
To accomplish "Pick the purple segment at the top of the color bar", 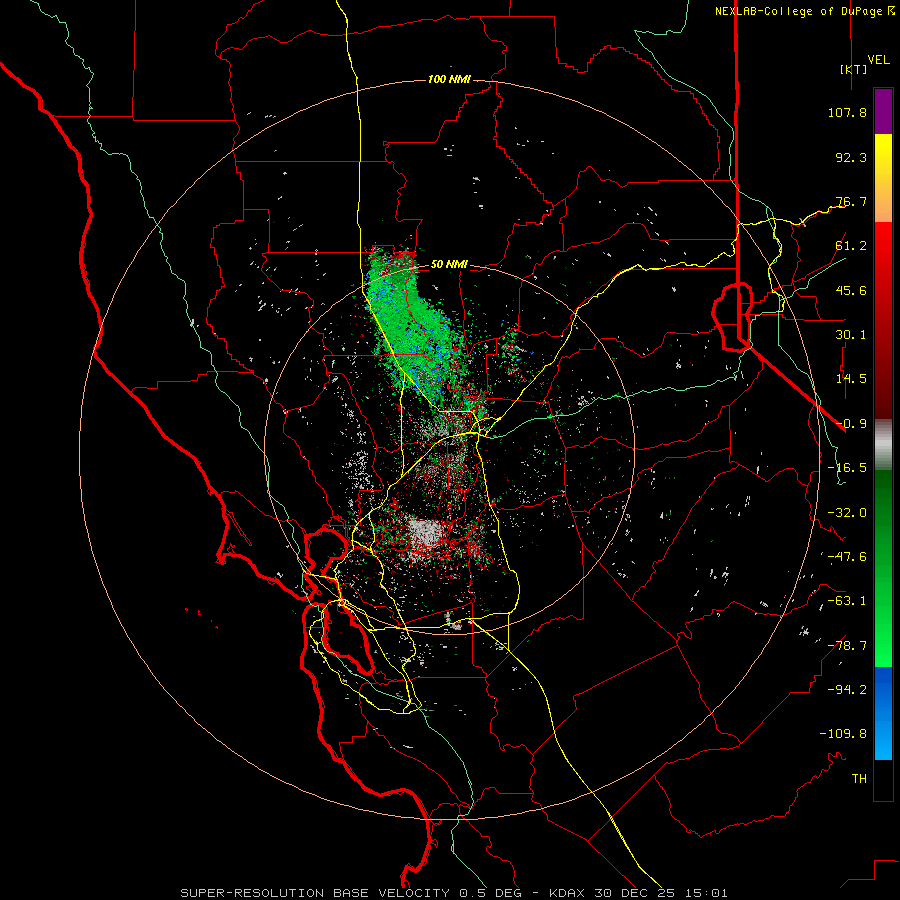I will click(x=883, y=111).
